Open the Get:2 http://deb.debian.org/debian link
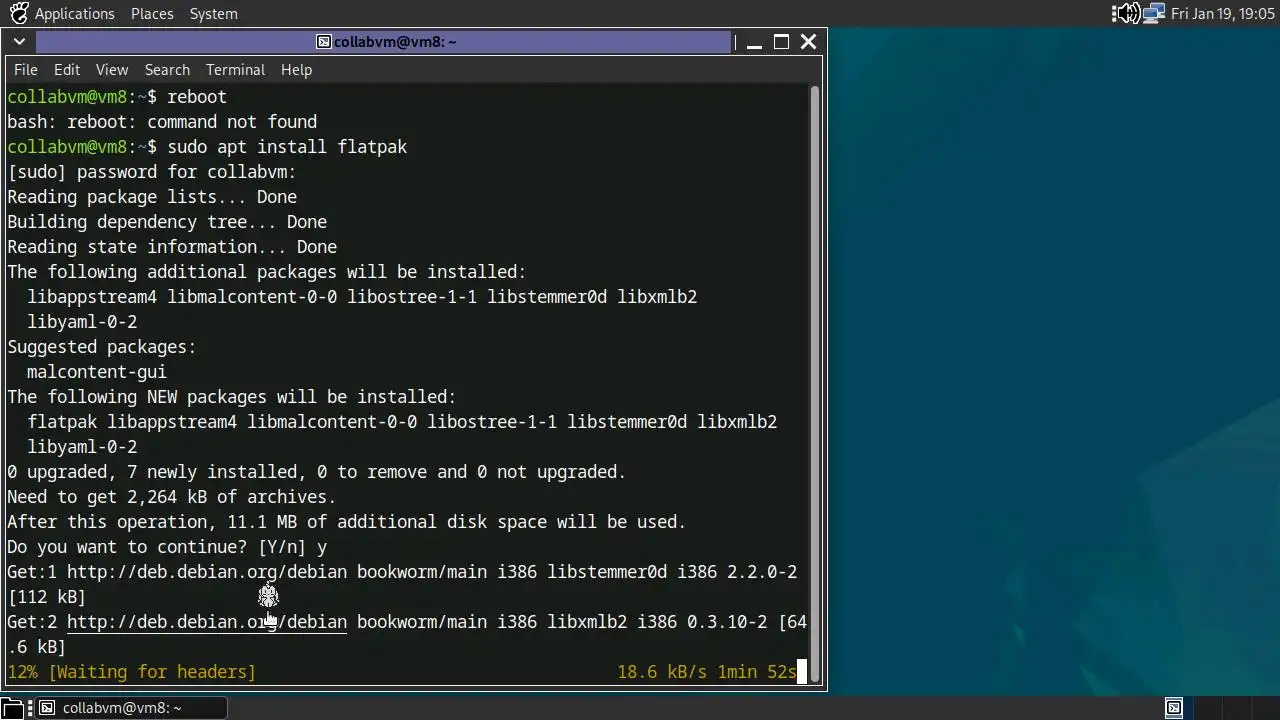 click(x=207, y=622)
